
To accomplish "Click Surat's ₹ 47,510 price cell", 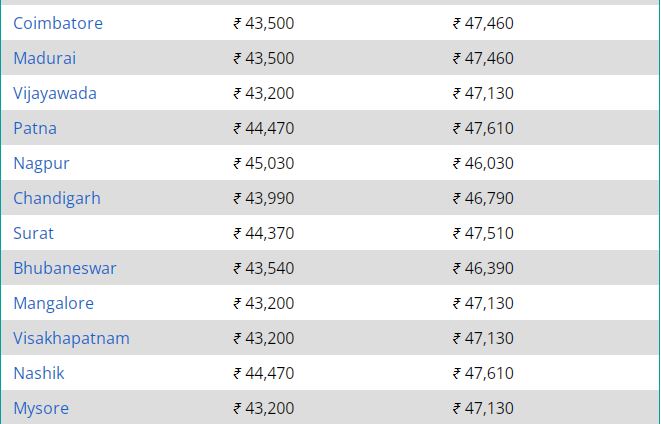I will click(x=484, y=233).
